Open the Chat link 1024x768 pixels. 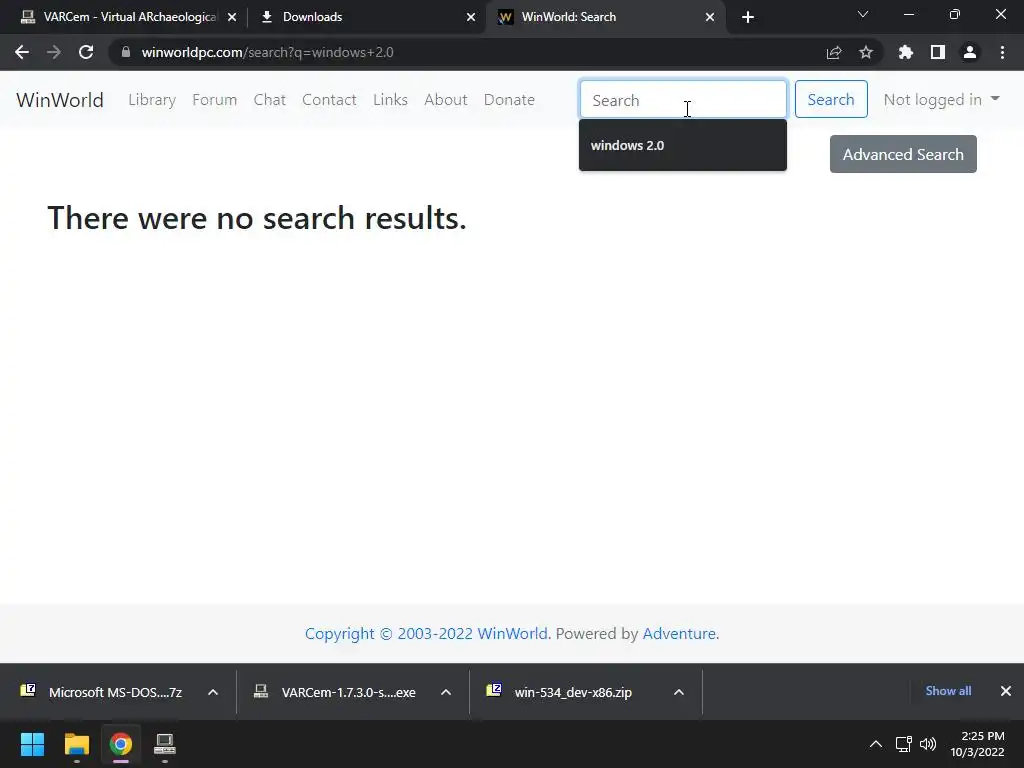(x=270, y=100)
